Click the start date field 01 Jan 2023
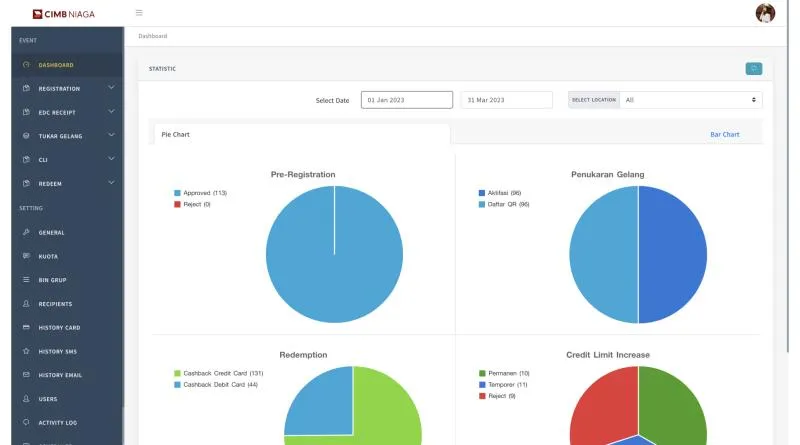800x445 pixels. pos(407,100)
